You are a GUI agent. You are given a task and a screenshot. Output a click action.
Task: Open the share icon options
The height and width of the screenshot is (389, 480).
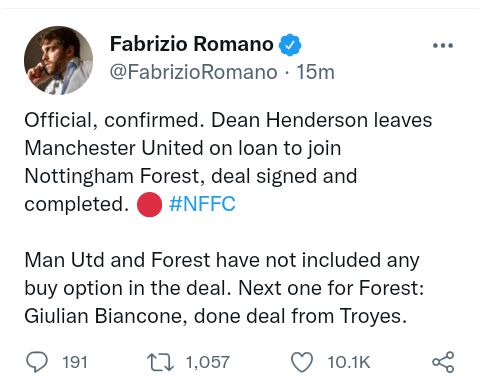(x=443, y=362)
